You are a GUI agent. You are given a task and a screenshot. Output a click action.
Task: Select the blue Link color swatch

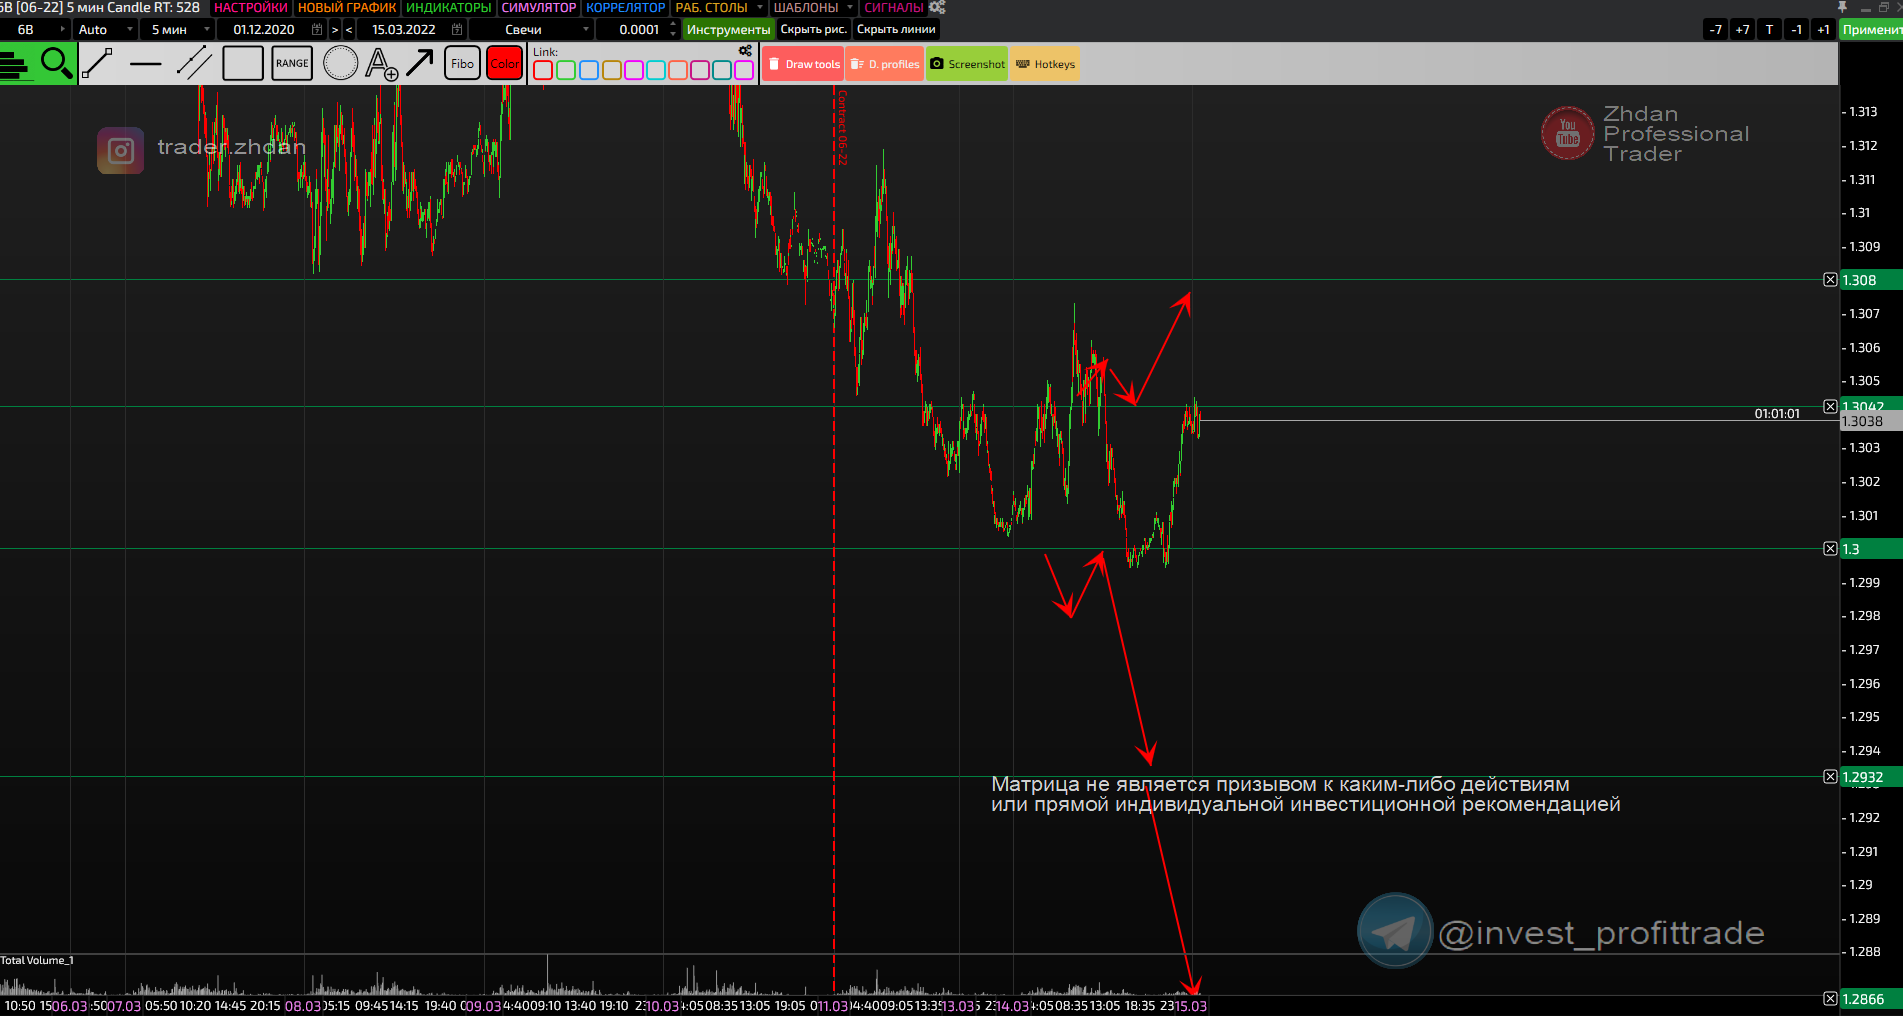(x=589, y=70)
